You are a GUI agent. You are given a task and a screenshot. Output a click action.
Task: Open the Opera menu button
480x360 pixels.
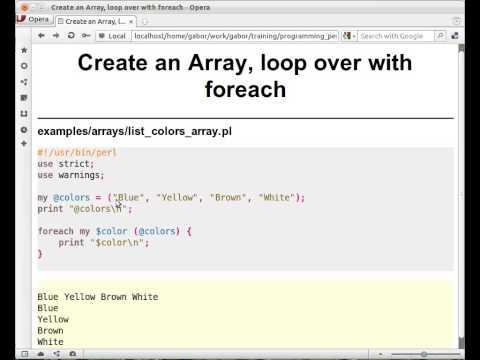[x=34, y=20]
